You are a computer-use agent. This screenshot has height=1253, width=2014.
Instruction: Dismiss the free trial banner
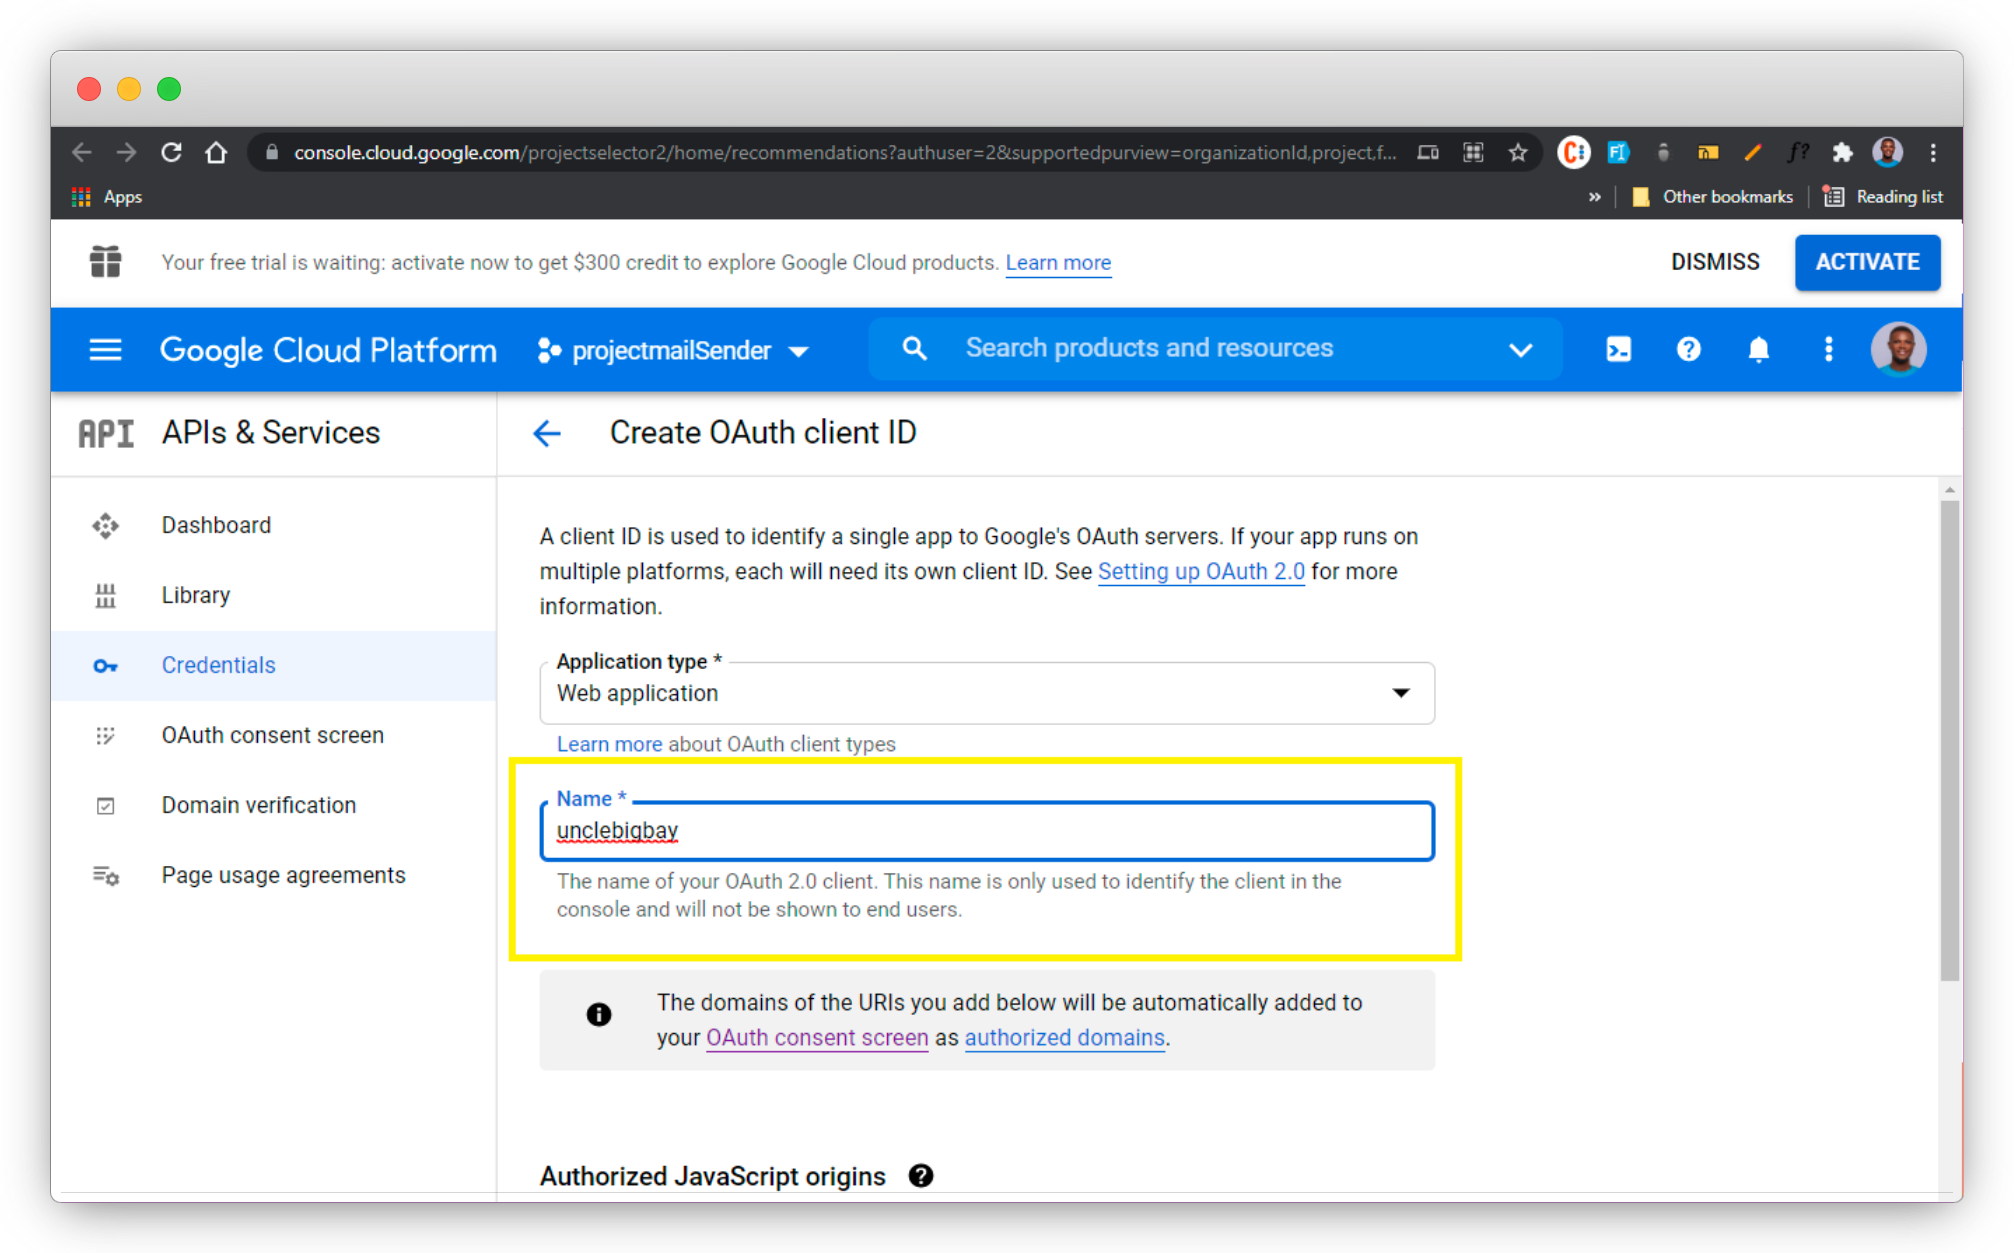1715,262
